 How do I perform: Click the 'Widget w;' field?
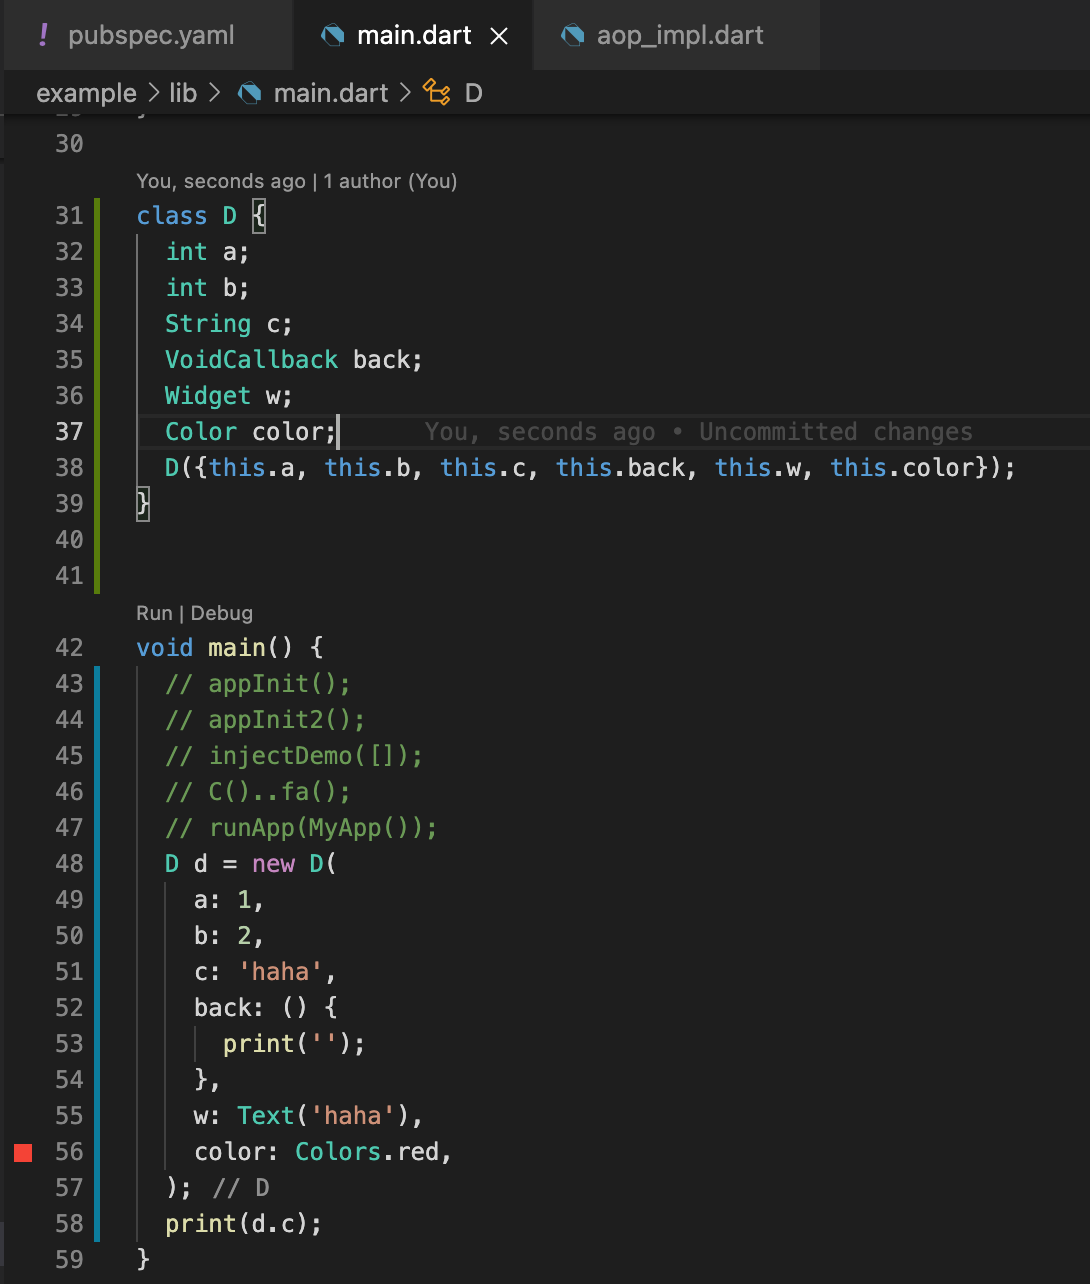(x=229, y=396)
